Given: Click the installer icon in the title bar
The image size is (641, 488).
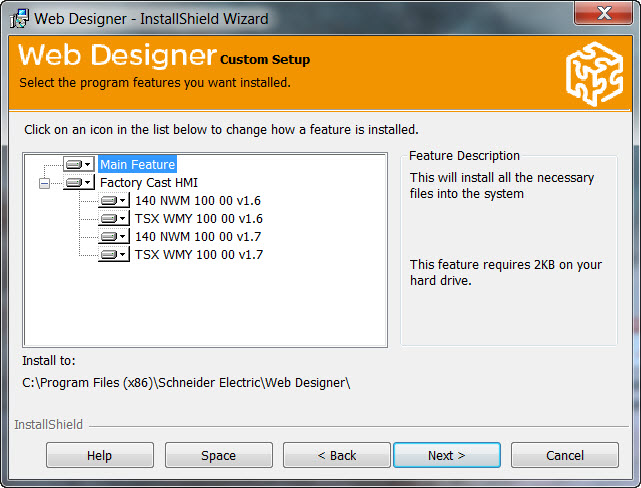Looking at the screenshot, I should click(19, 18).
